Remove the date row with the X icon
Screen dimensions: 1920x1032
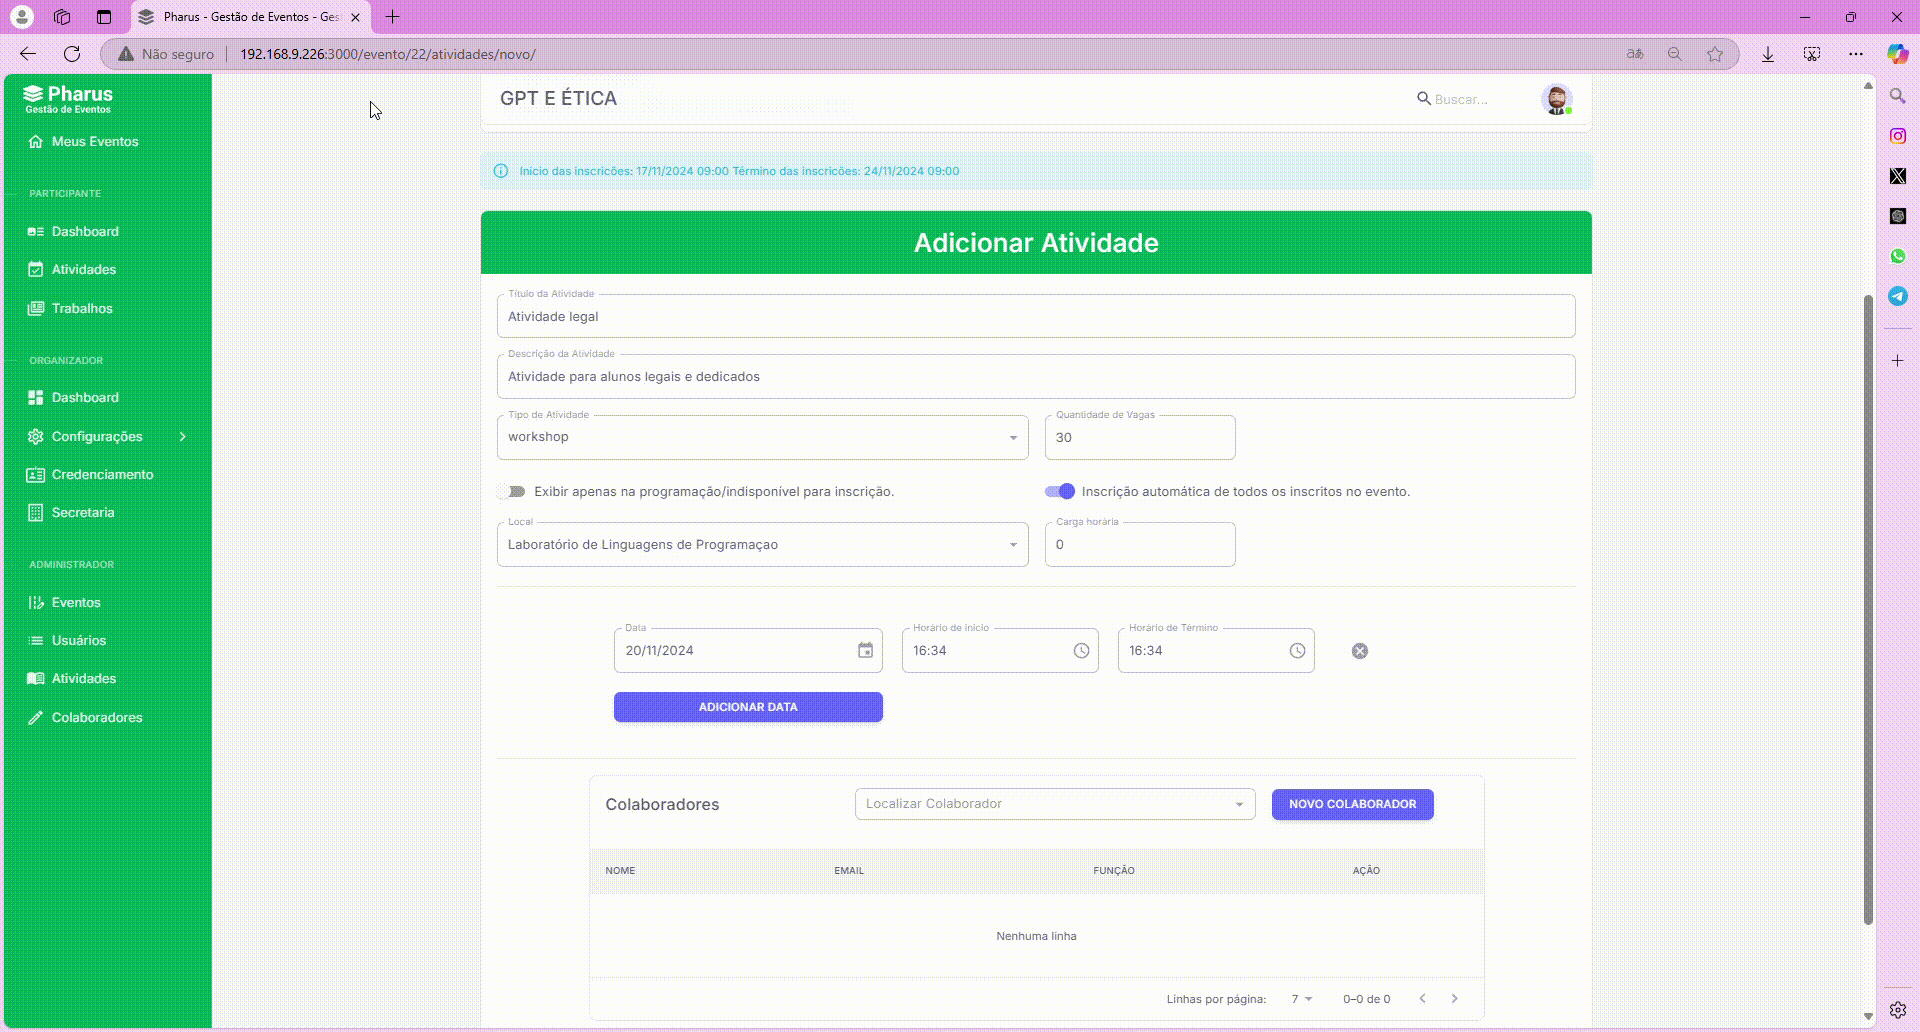pyautogui.click(x=1360, y=651)
